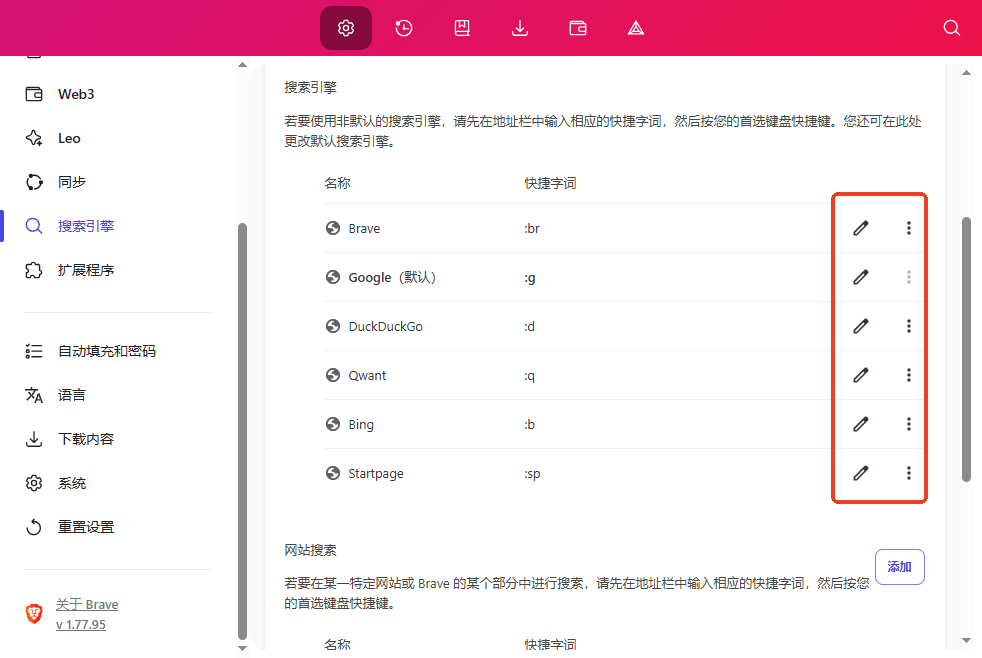Image resolution: width=982 pixels, height=658 pixels.
Task: Open more actions for Startpage engine
Action: click(909, 473)
